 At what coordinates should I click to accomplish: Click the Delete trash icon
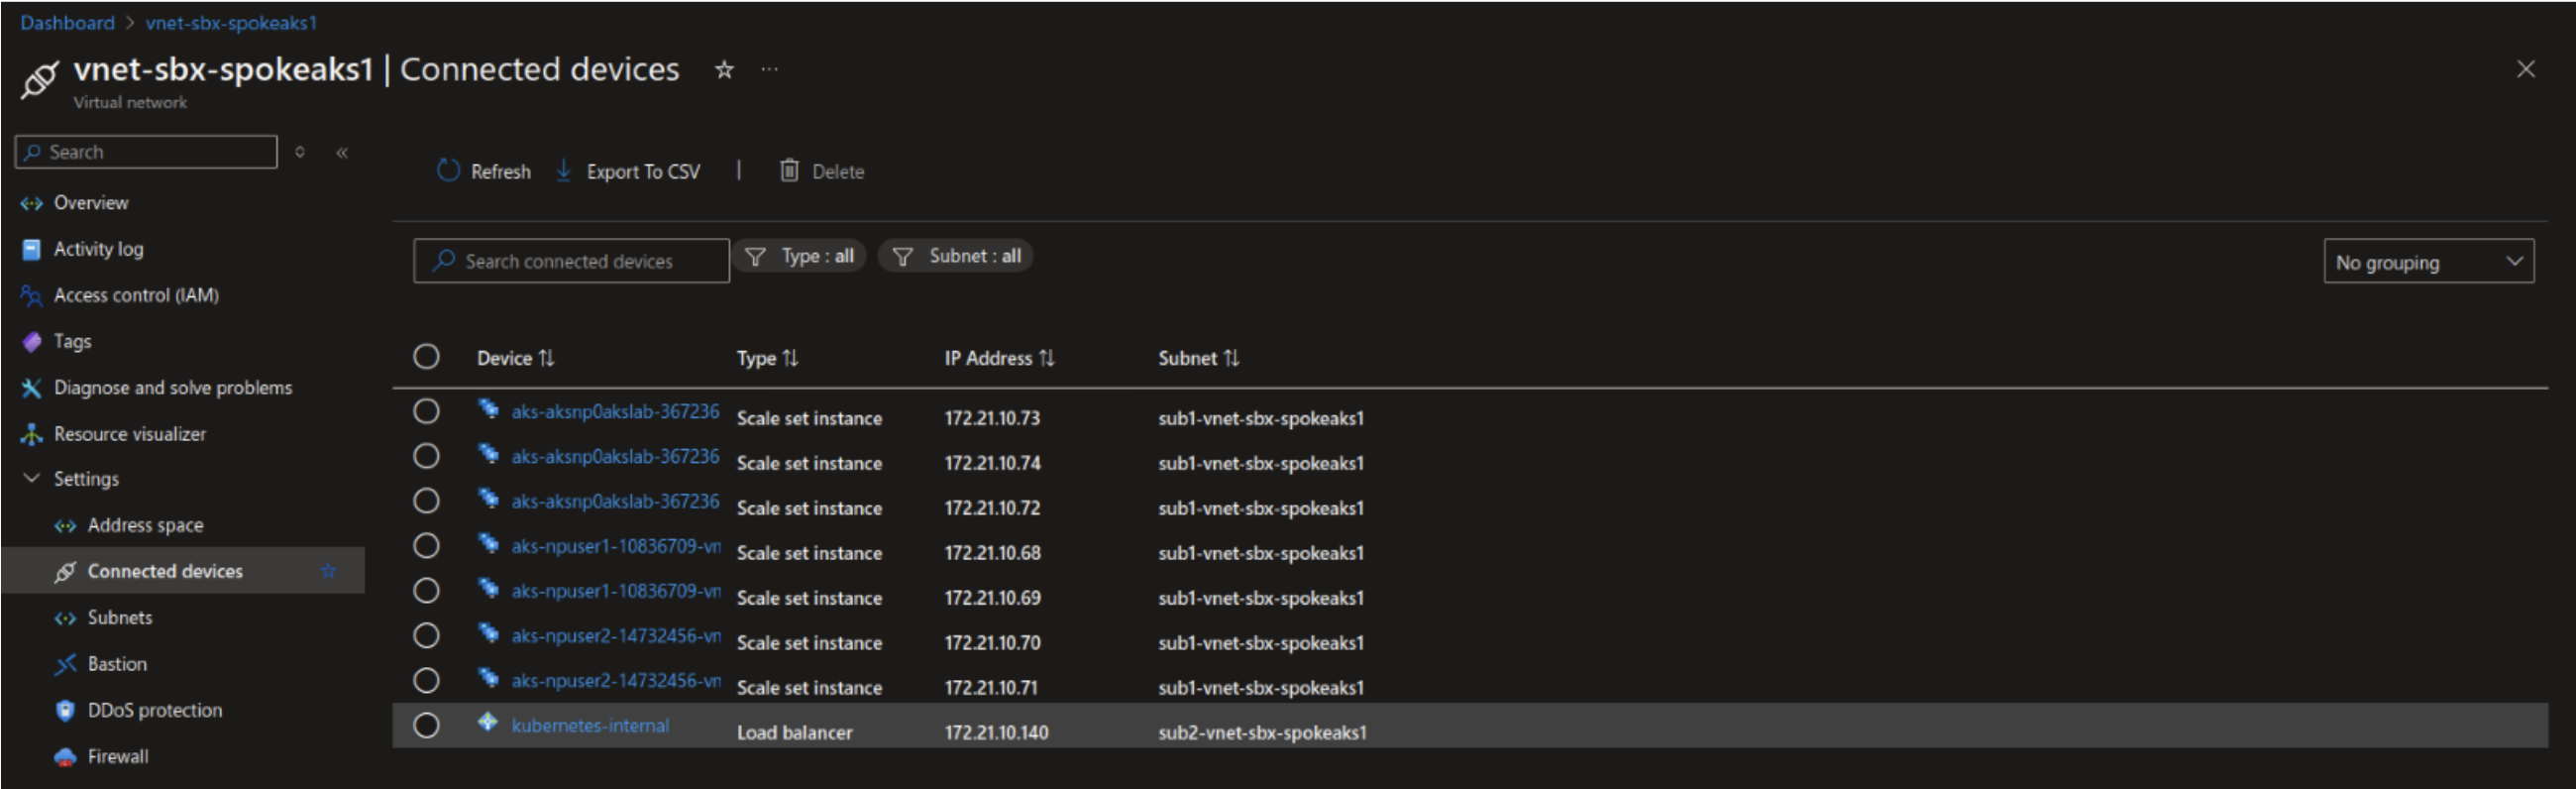point(789,171)
